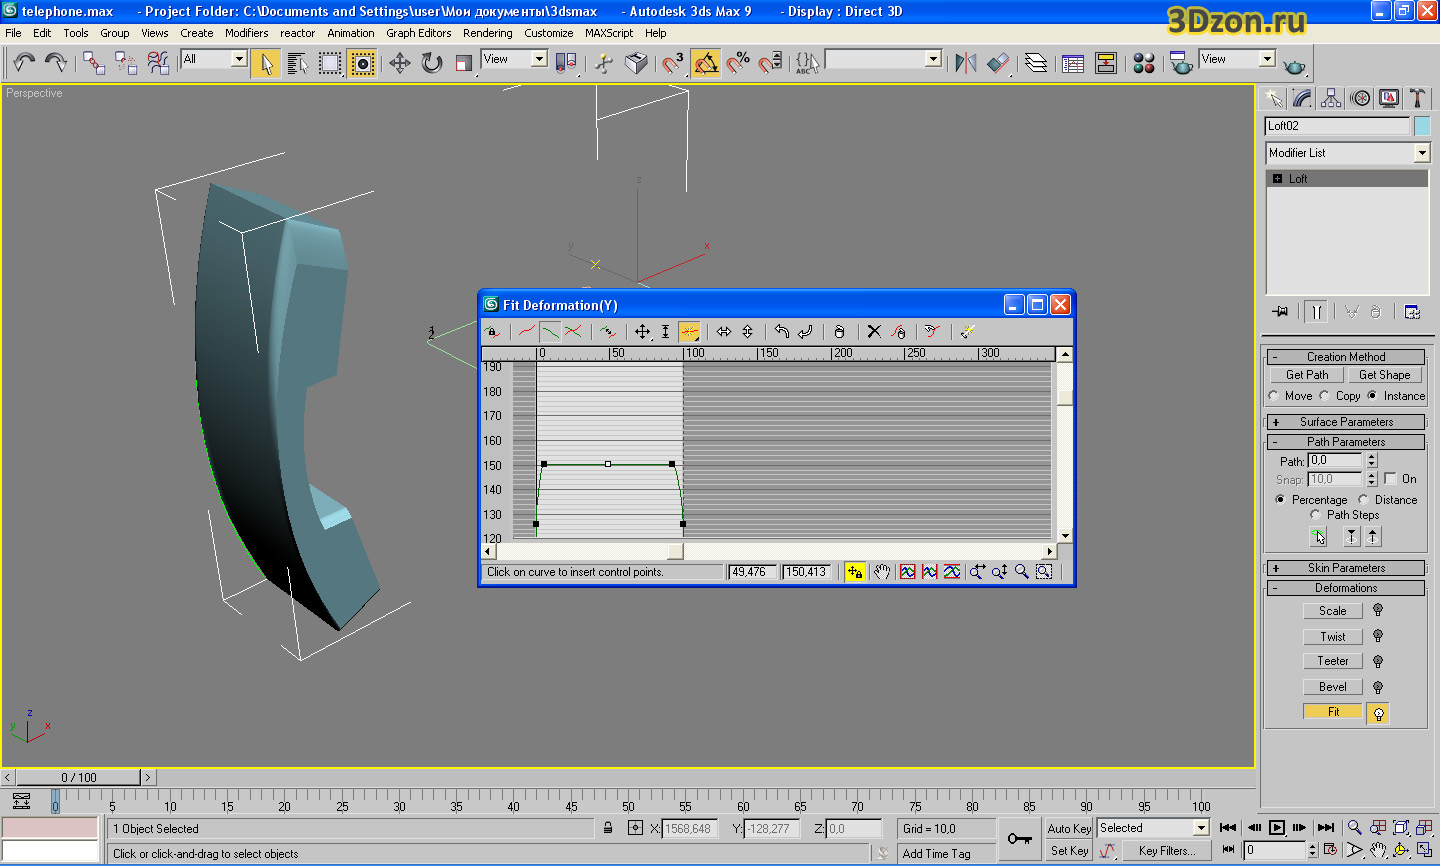Viewport: 1440px width, 866px height.
Task: Activate the Select and Rotate tool
Action: pyautogui.click(x=432, y=63)
